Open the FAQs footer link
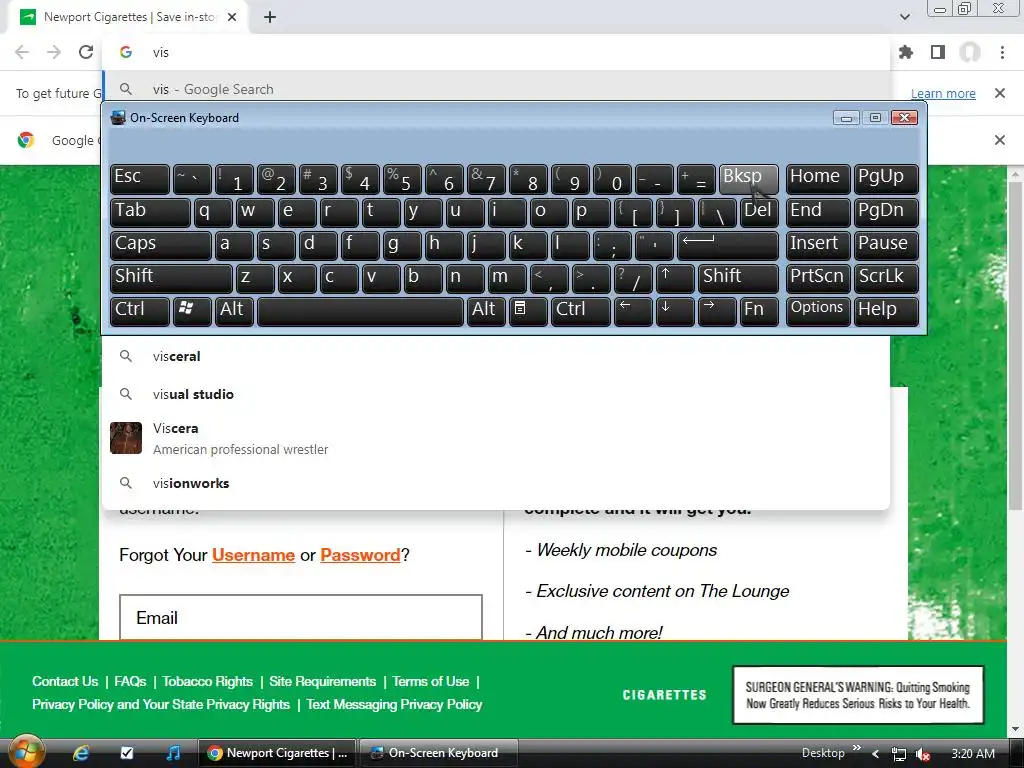 click(x=130, y=681)
